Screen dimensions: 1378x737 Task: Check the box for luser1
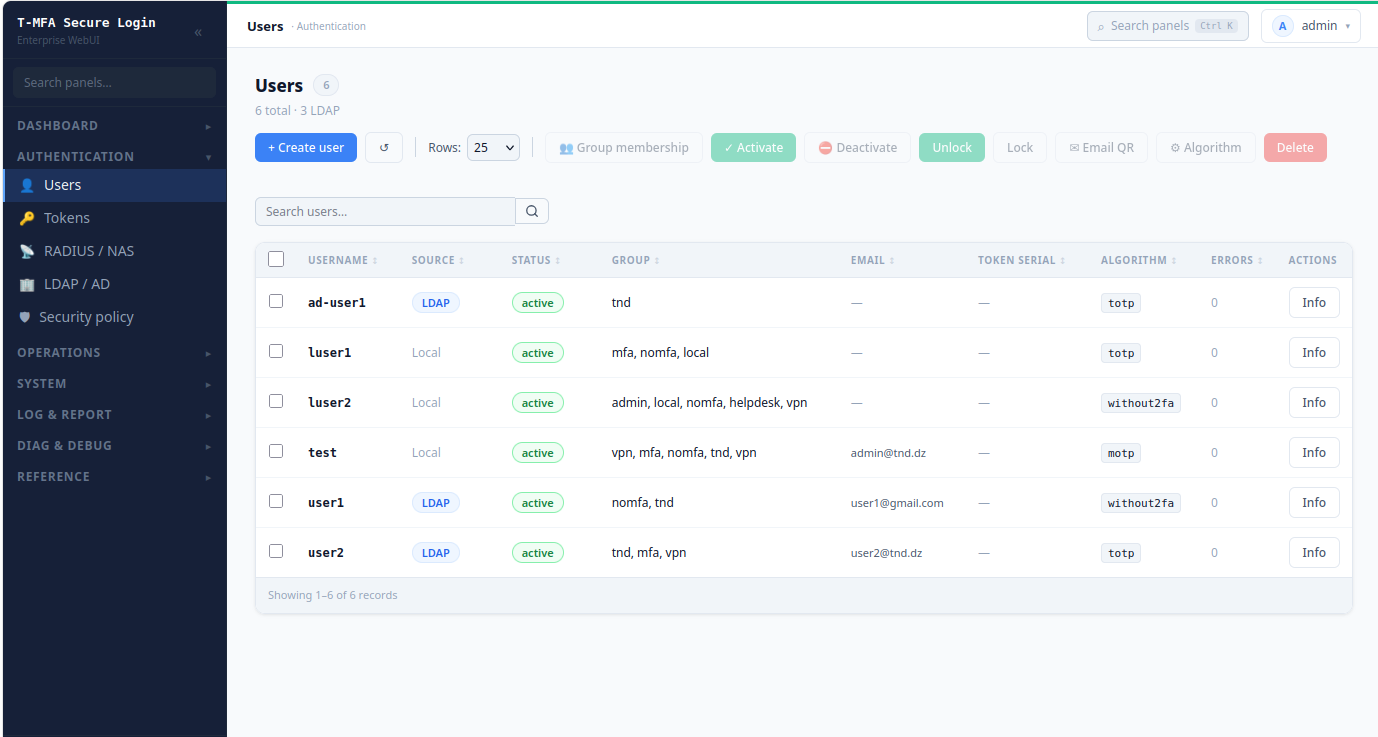[x=276, y=351]
